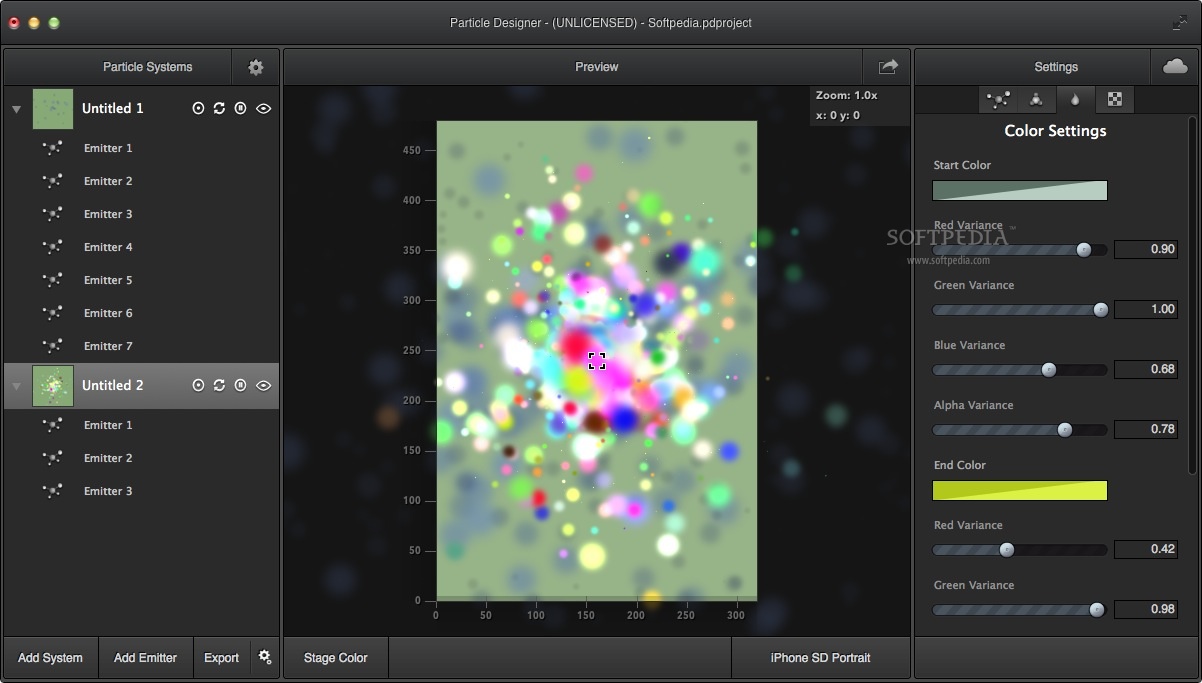Click Emitter 1 icon under Untitled 1
The height and width of the screenshot is (683, 1202).
tap(53, 148)
